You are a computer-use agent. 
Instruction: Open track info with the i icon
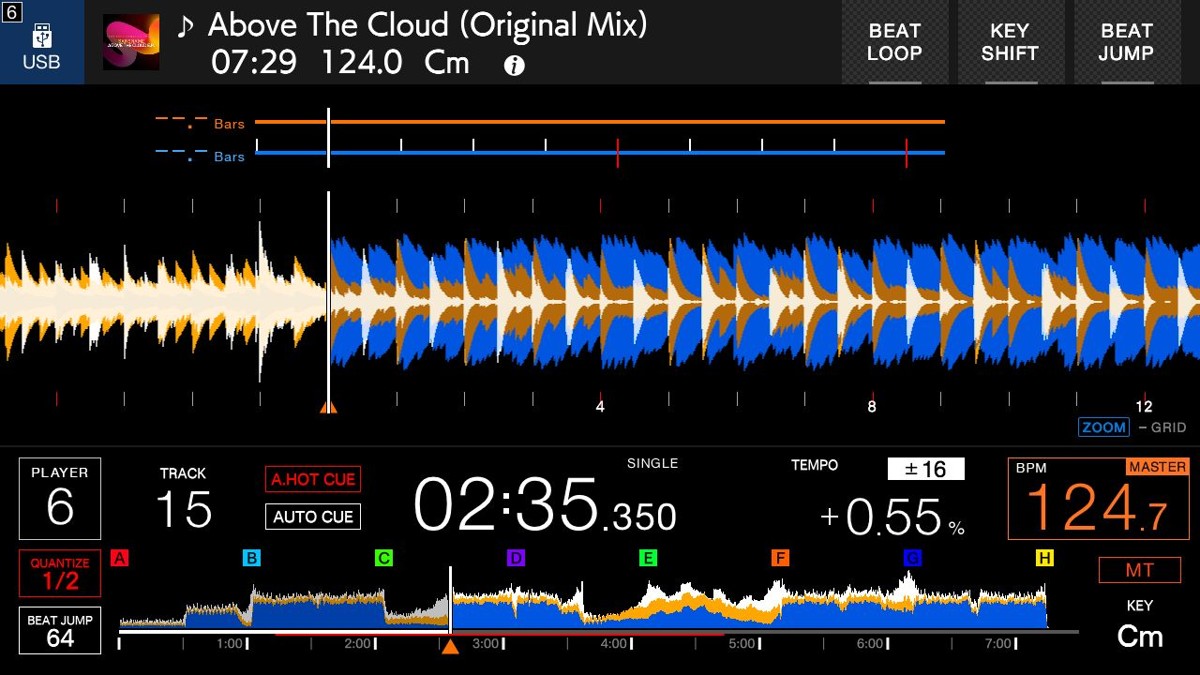pos(514,66)
